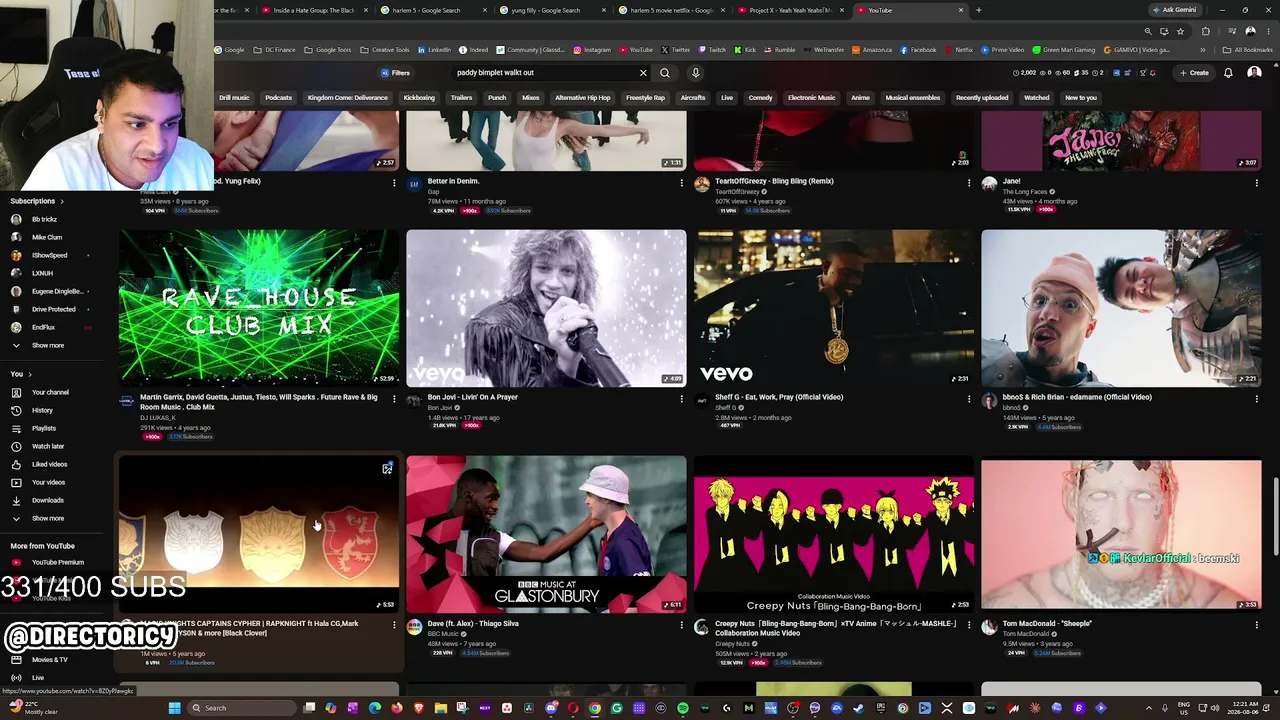Select the Alternative Hip Hop chip

(583, 98)
